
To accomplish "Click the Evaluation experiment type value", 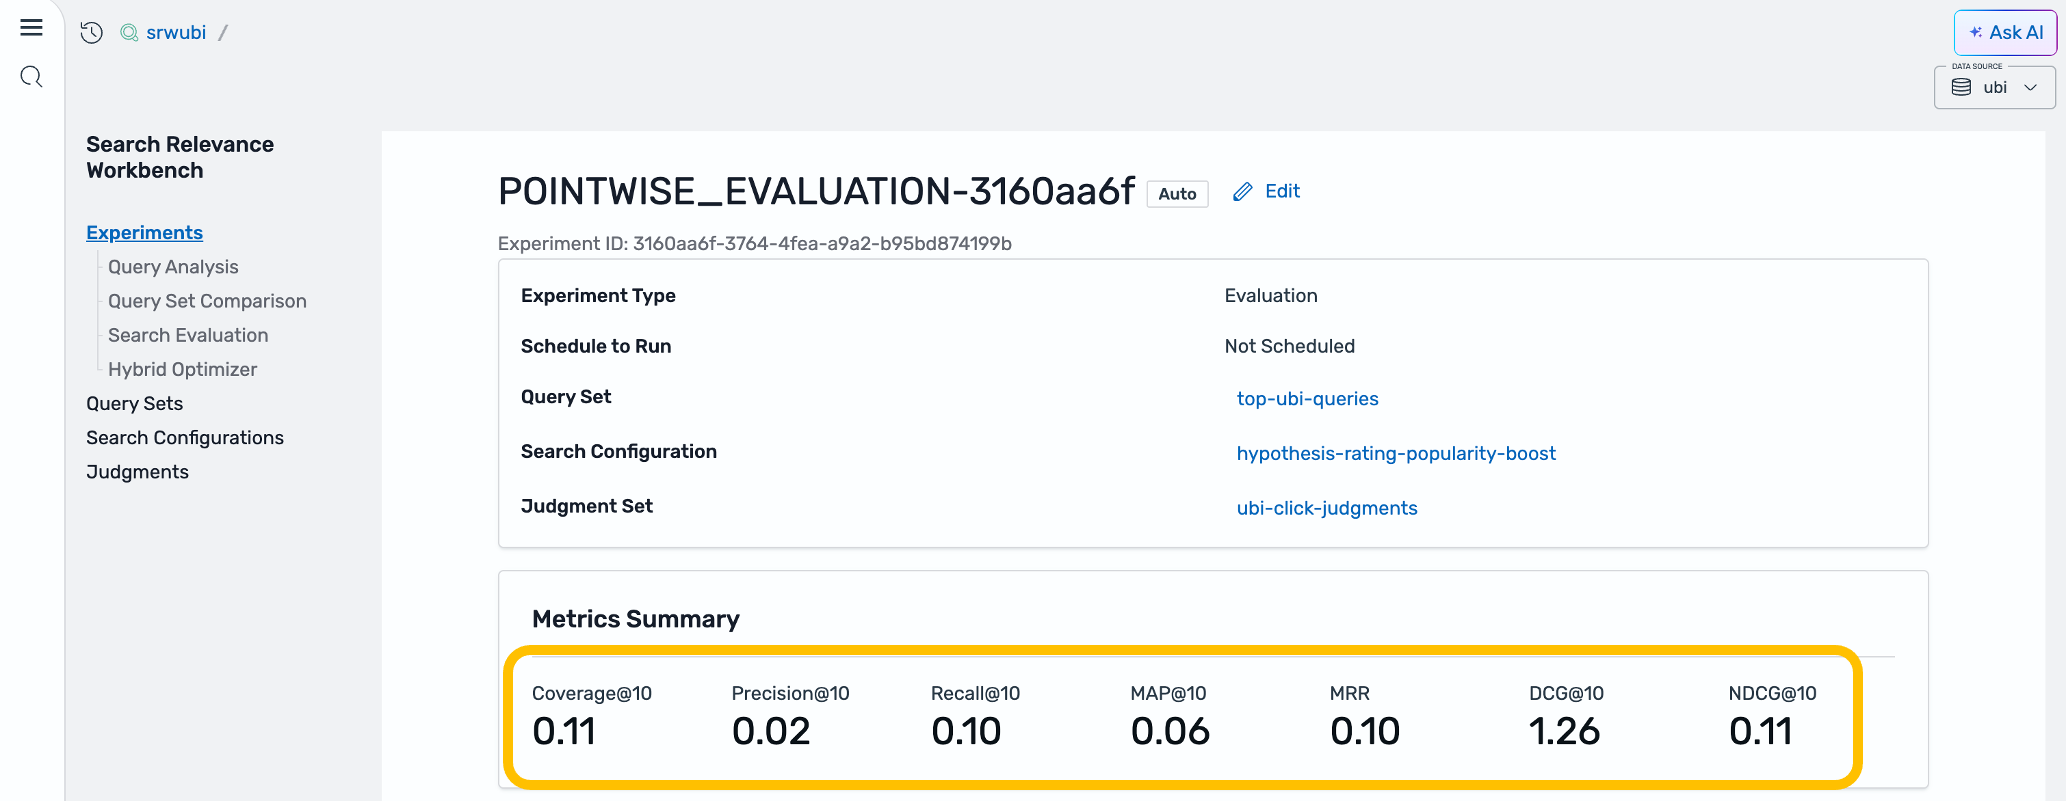I will pos(1271,296).
